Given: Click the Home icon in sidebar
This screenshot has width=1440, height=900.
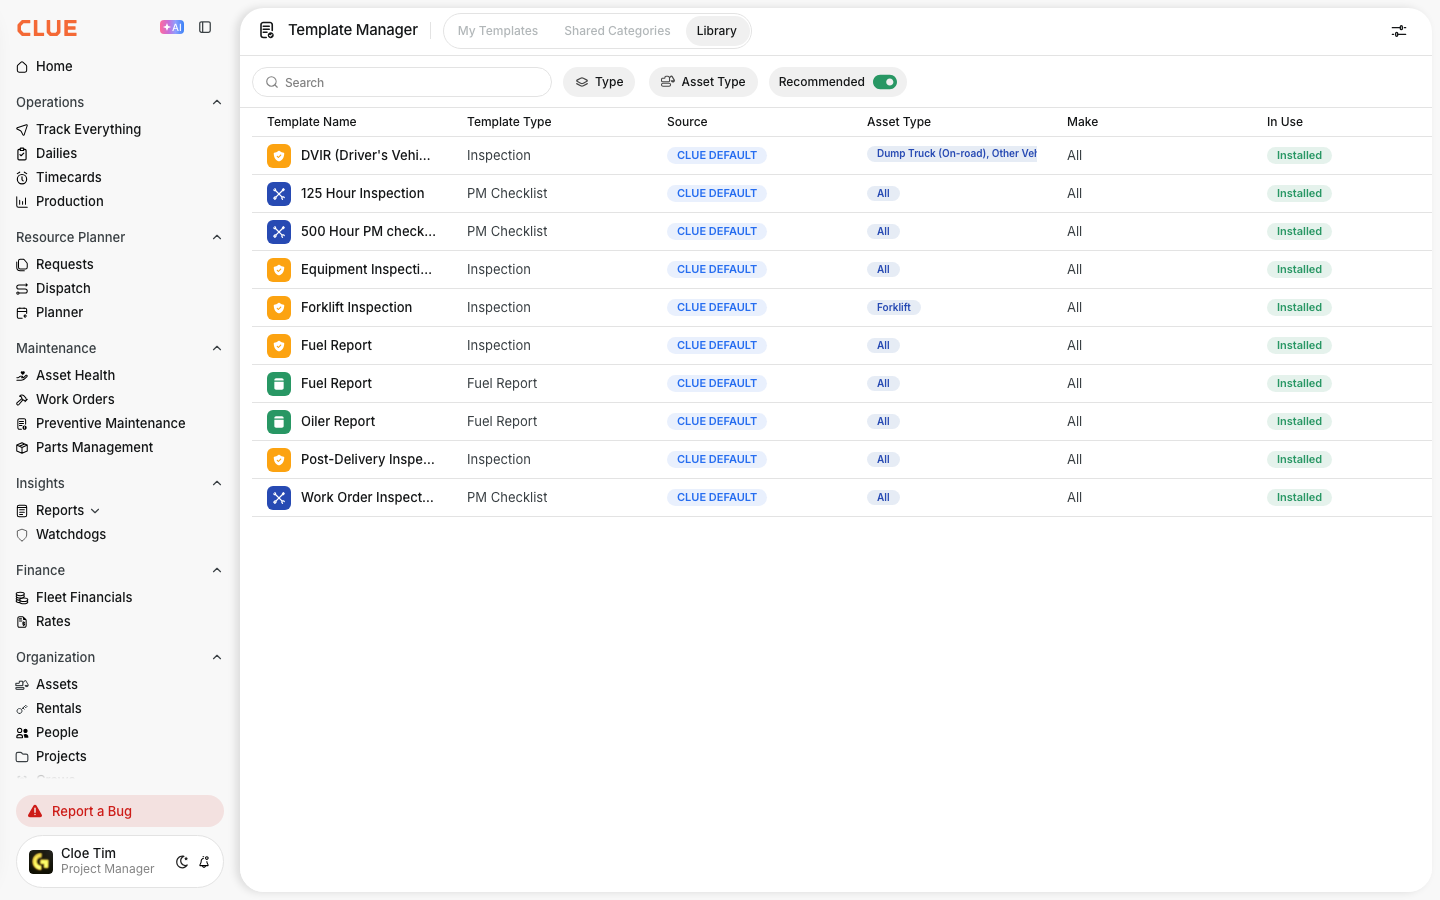Looking at the screenshot, I should (x=22, y=67).
